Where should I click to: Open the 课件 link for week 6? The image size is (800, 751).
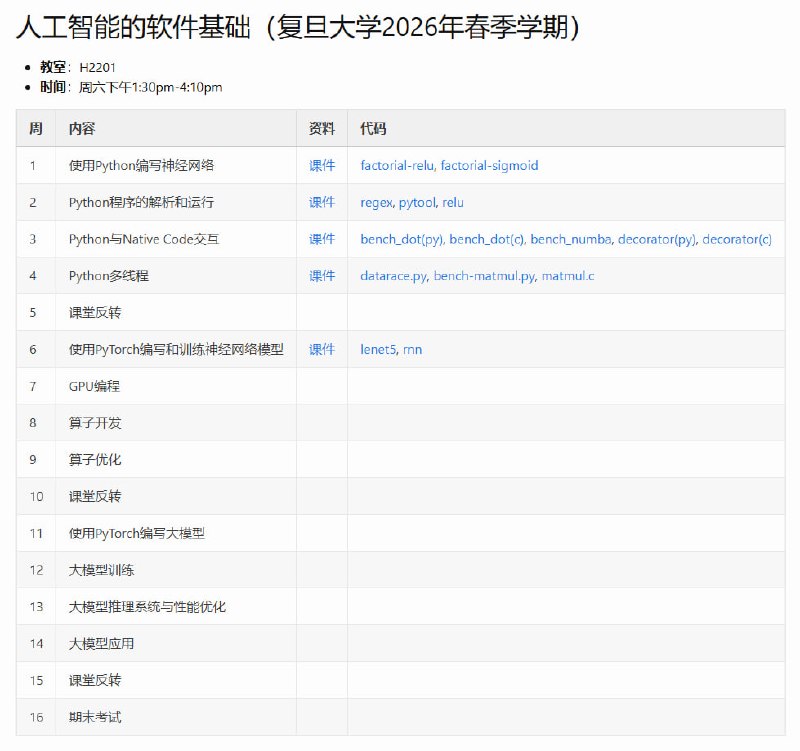tap(319, 349)
